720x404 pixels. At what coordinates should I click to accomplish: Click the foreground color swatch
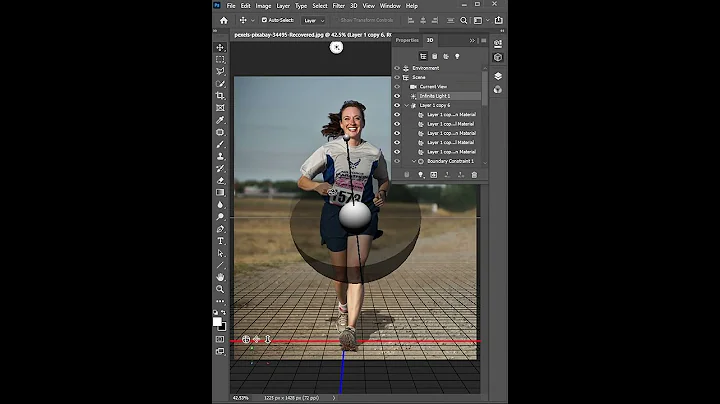(x=218, y=322)
